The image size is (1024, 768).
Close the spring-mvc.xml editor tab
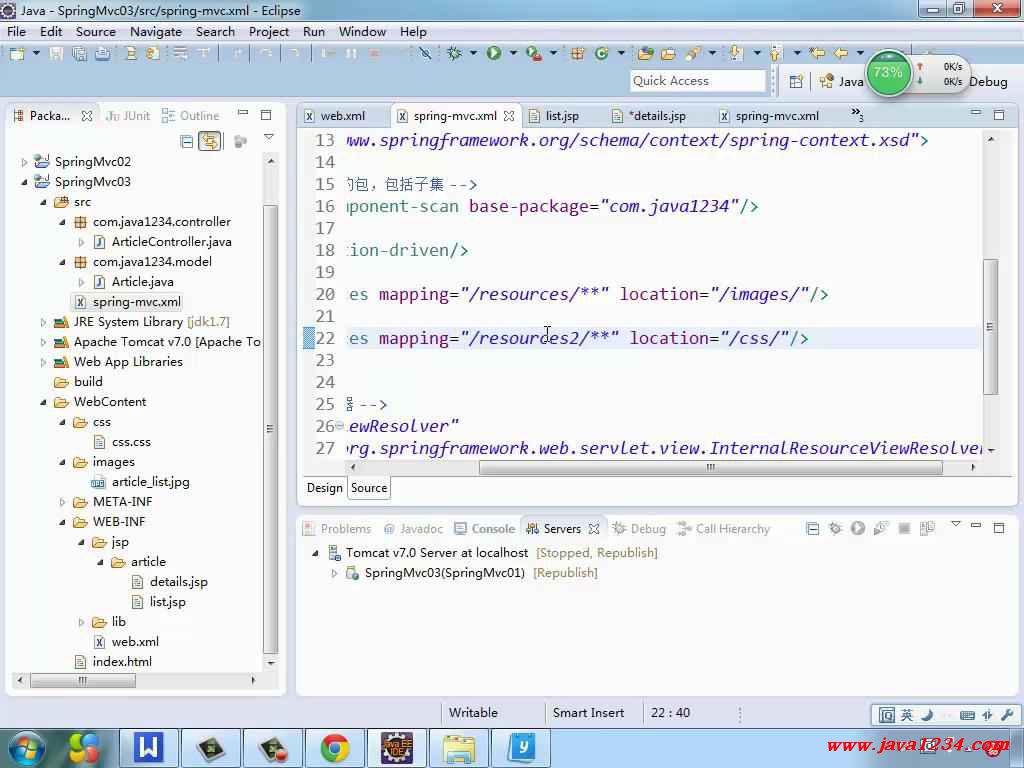(509, 116)
